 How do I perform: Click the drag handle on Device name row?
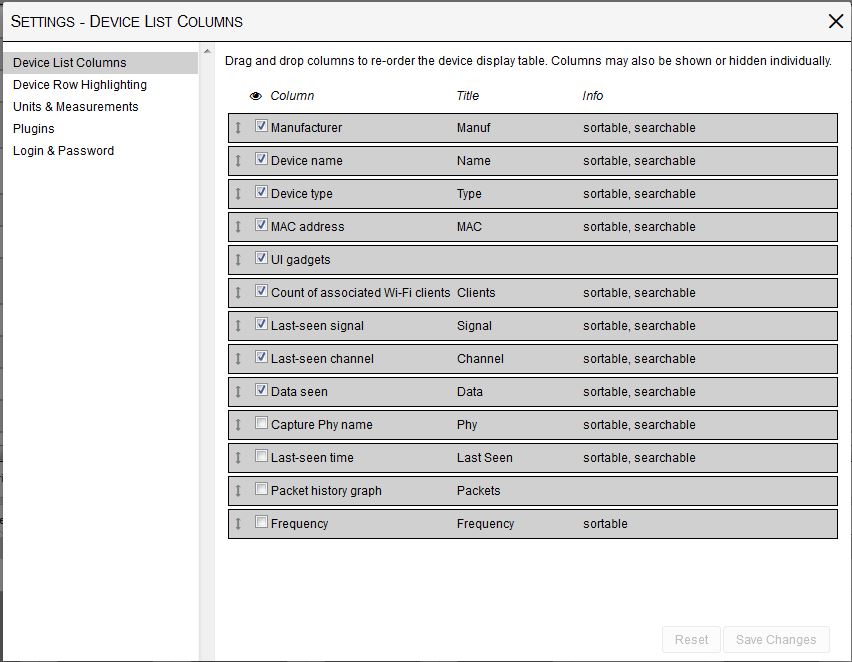[x=238, y=161]
